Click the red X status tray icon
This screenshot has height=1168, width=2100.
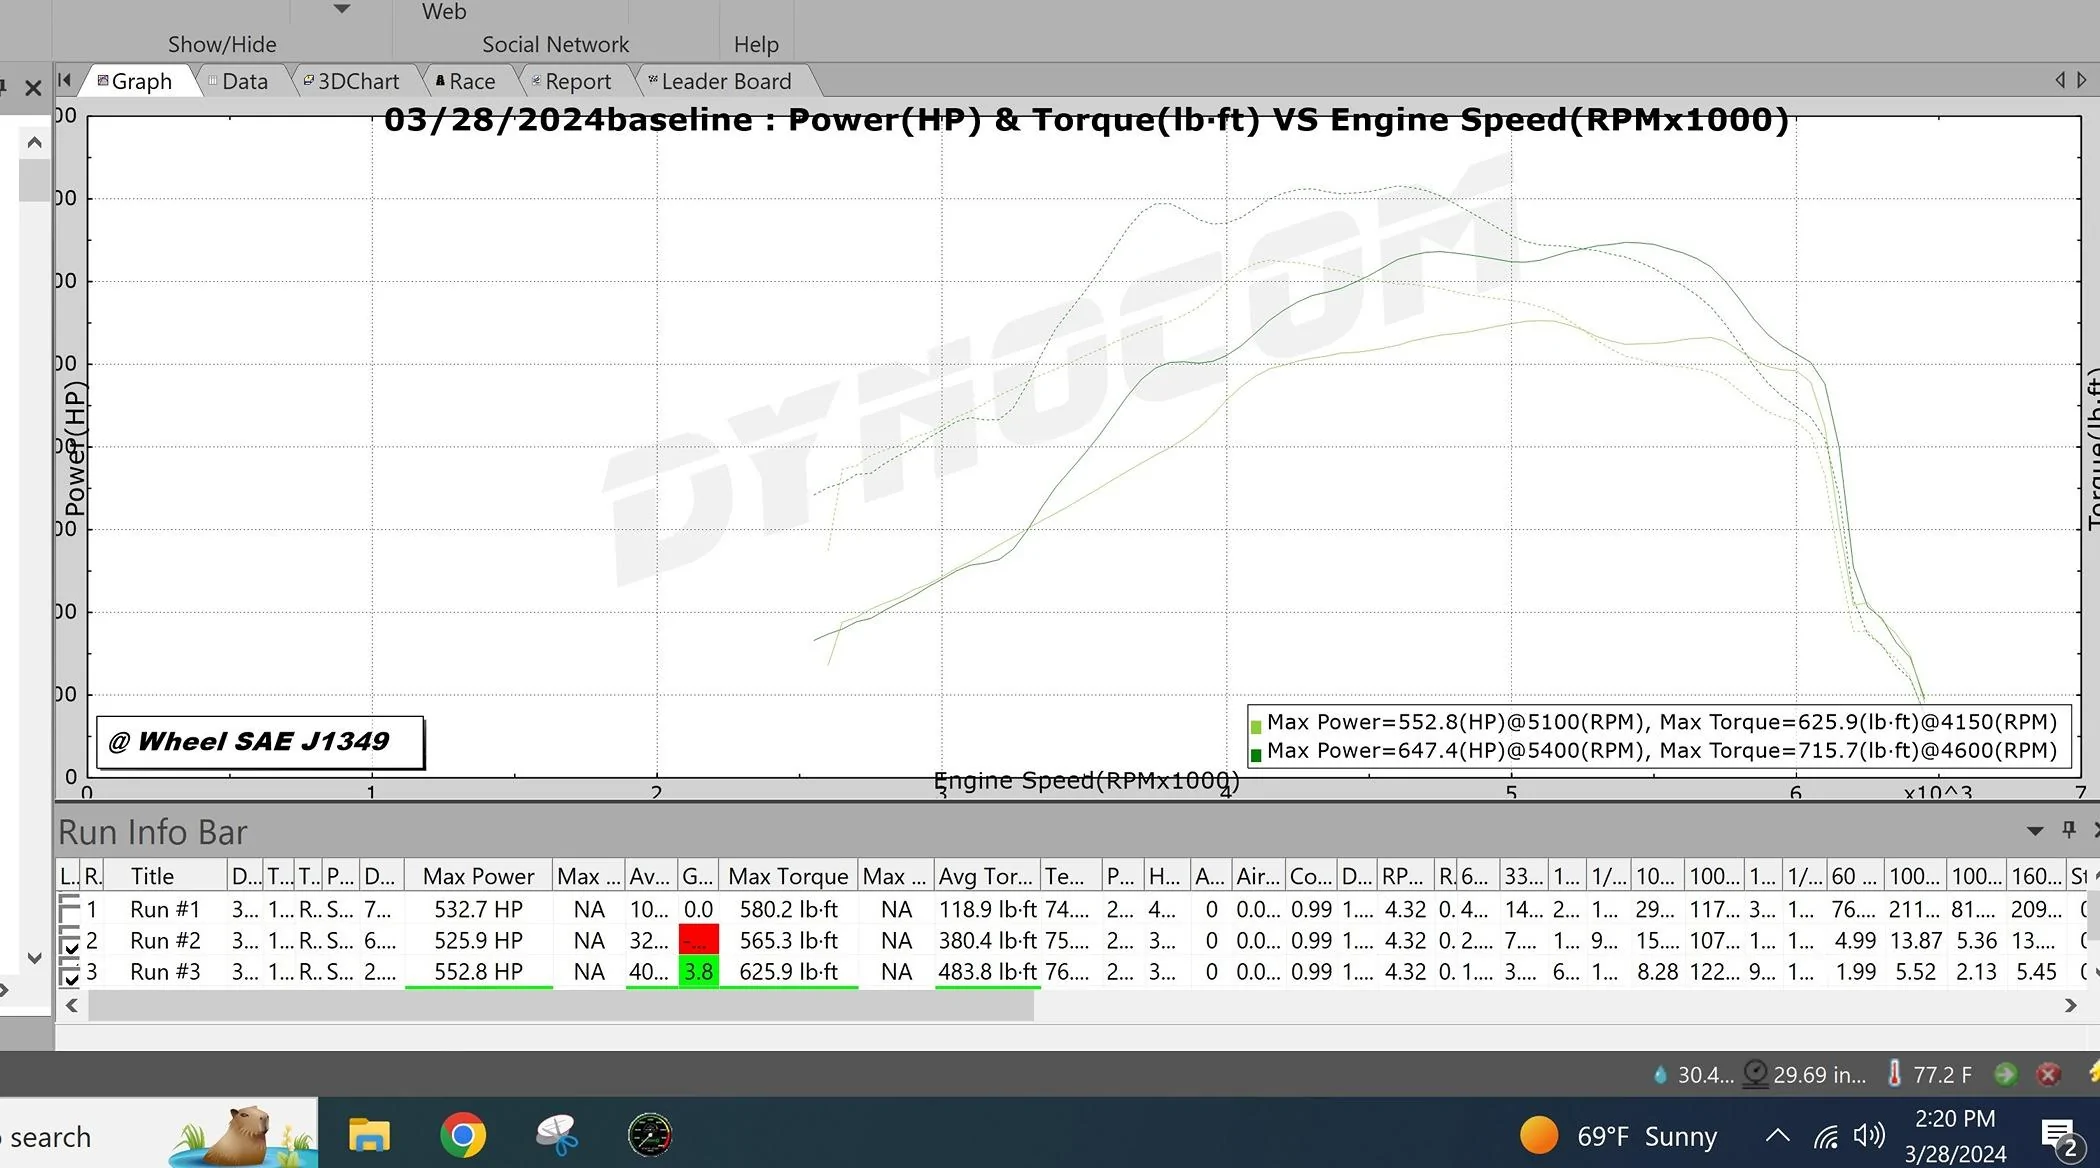(x=2049, y=1075)
